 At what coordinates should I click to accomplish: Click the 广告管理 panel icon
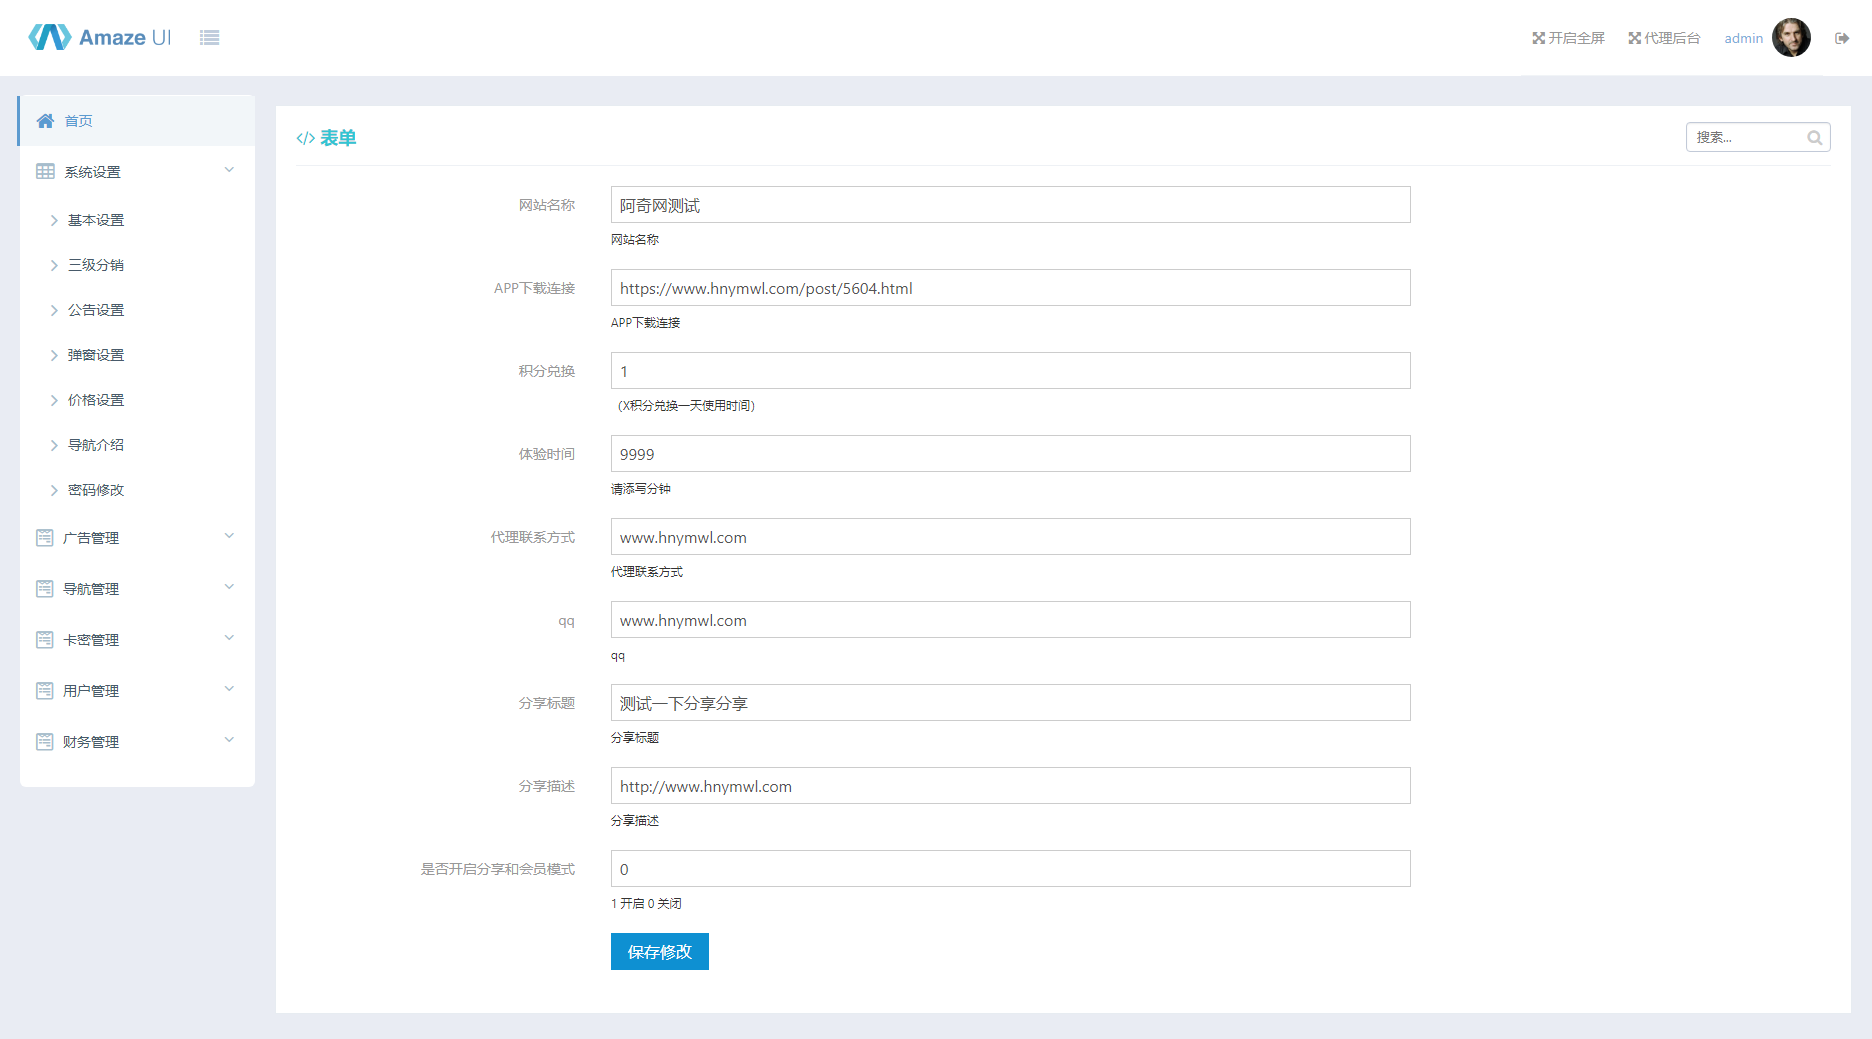pyautogui.click(x=45, y=537)
